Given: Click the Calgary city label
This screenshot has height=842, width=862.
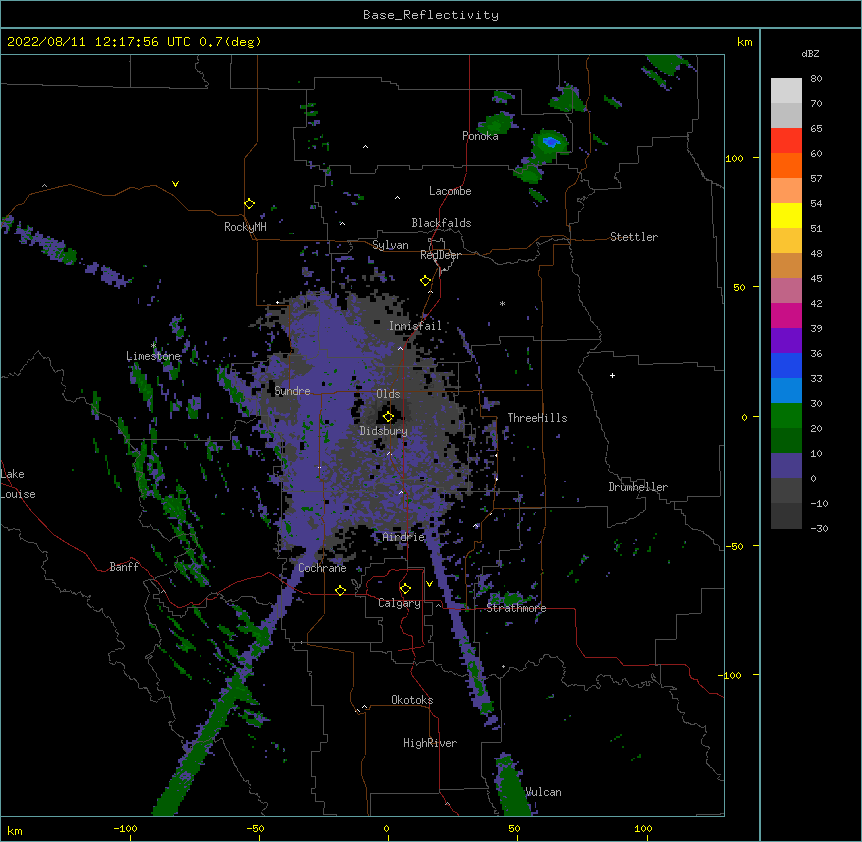Looking at the screenshot, I should [399, 603].
